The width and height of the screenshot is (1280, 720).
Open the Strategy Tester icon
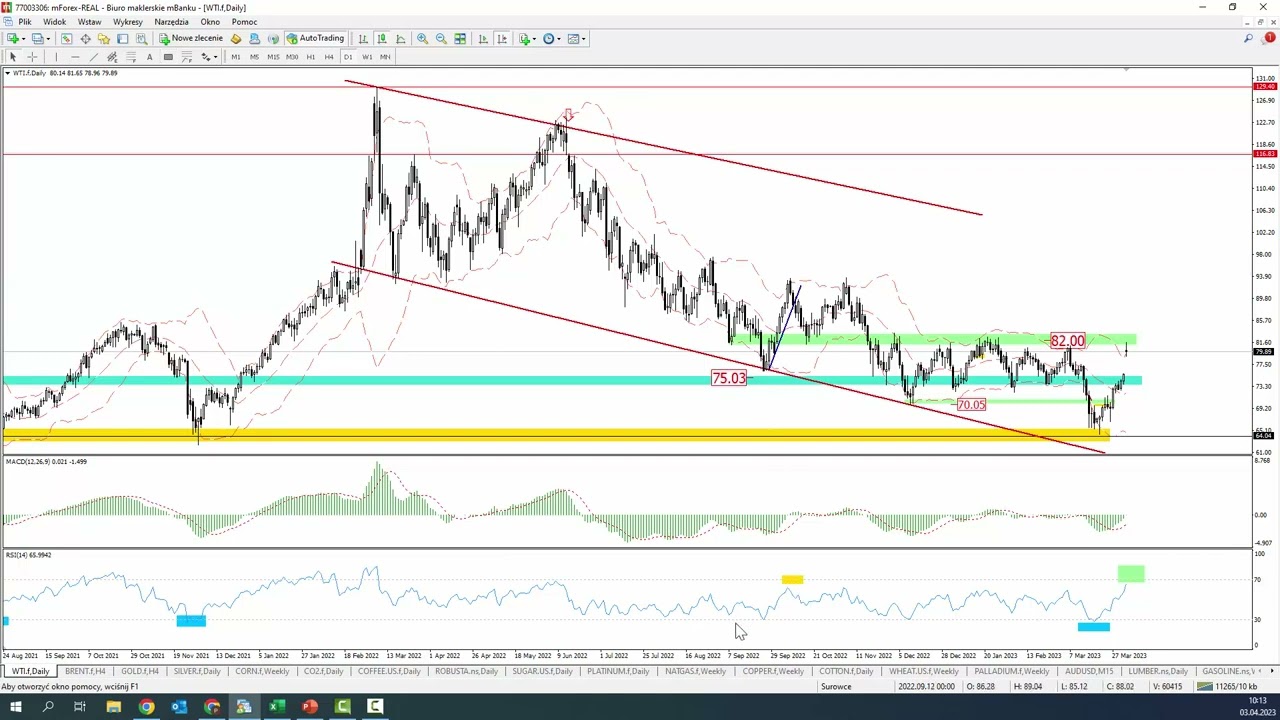[x=141, y=38]
